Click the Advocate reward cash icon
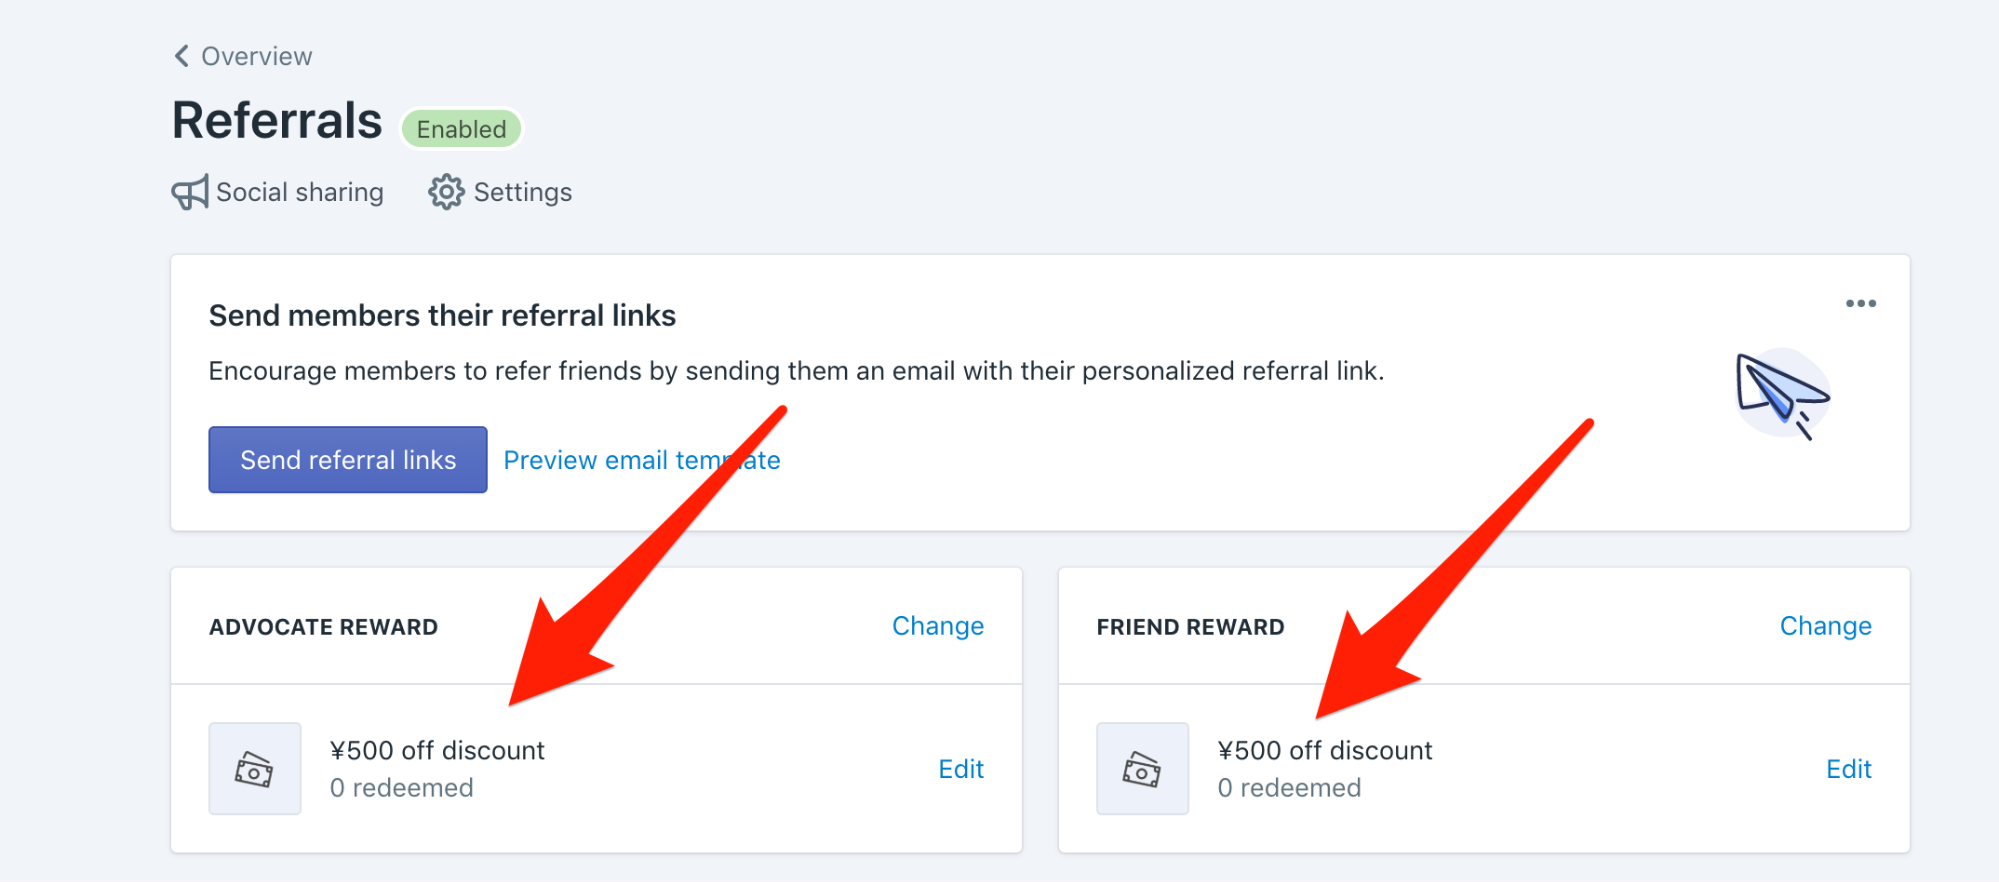Screen dimensions: 1999x883 pyautogui.click(x=255, y=769)
